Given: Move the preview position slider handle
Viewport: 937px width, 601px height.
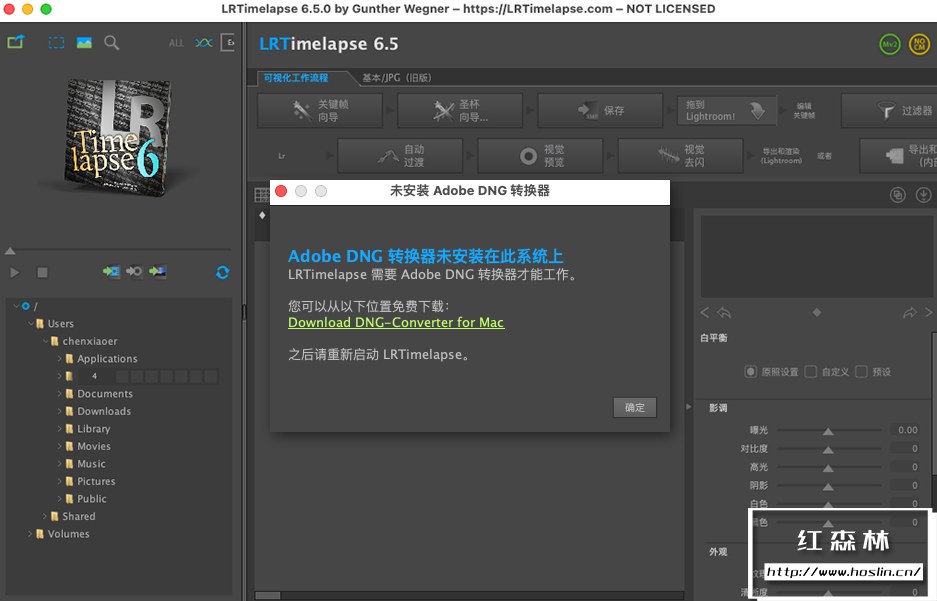Looking at the screenshot, I should coord(10,250).
